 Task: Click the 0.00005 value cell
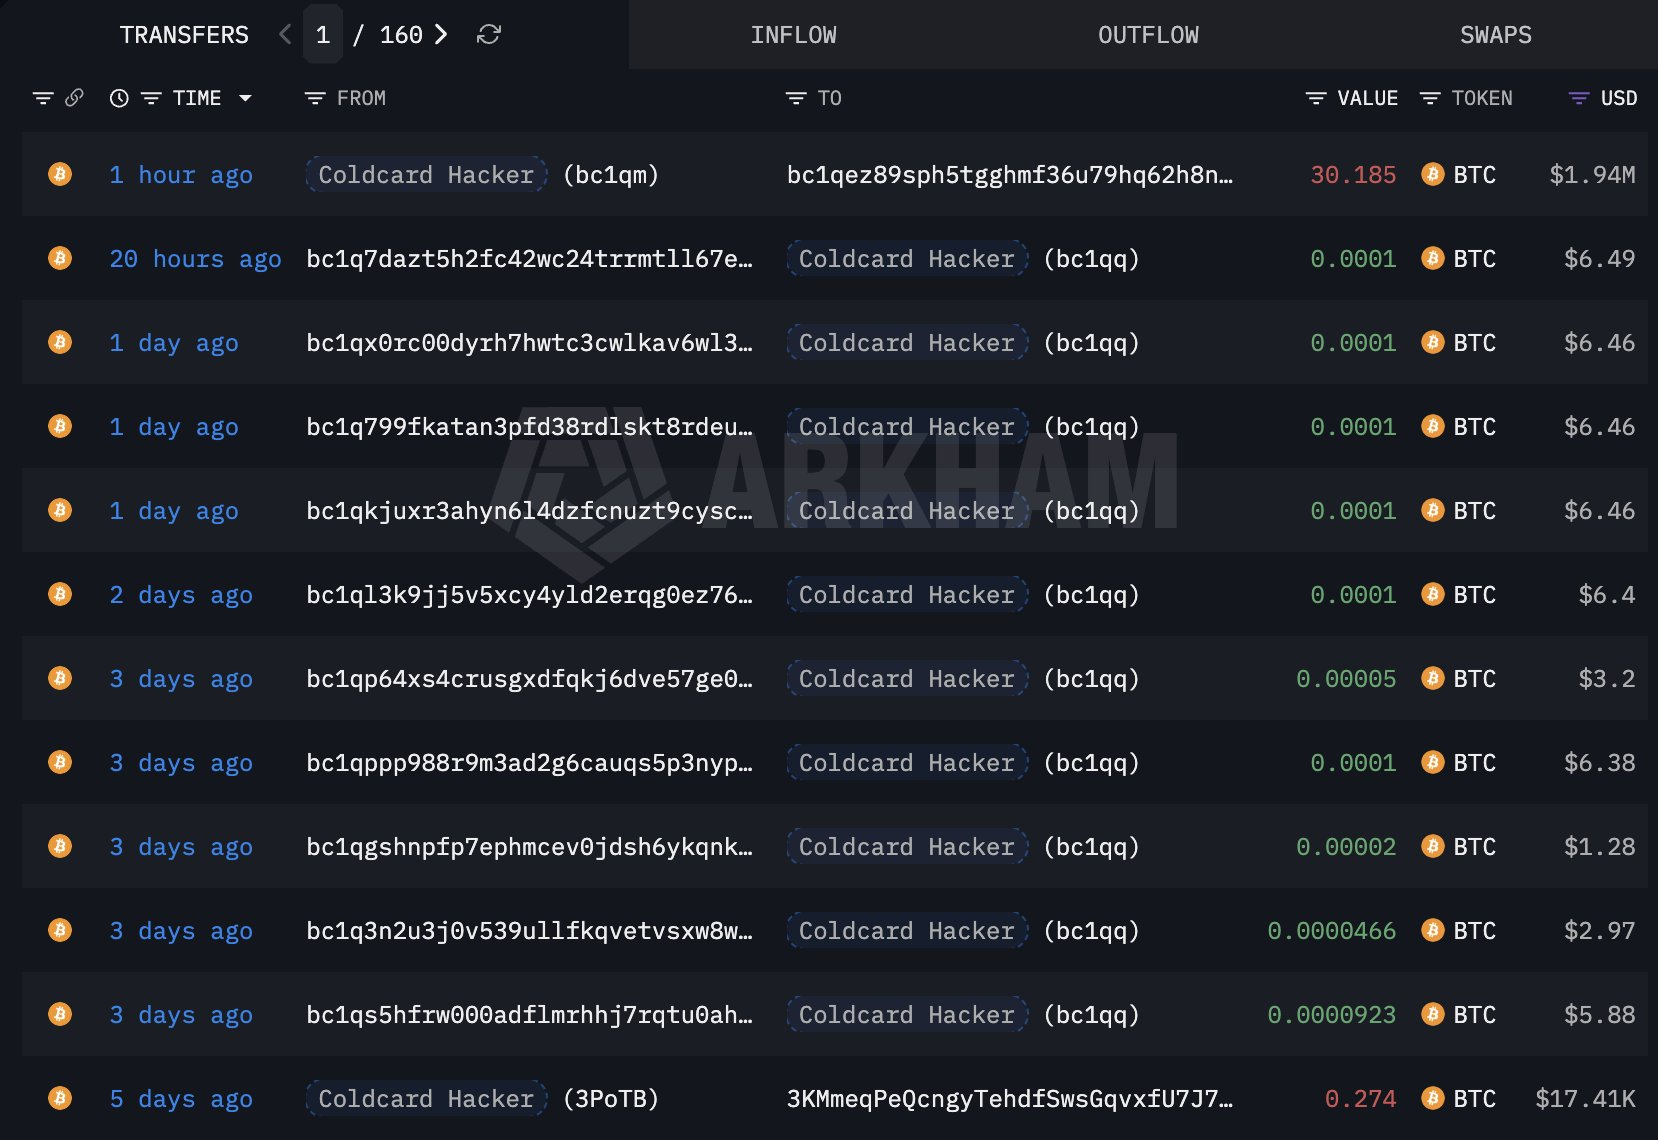pyautogui.click(x=1346, y=679)
